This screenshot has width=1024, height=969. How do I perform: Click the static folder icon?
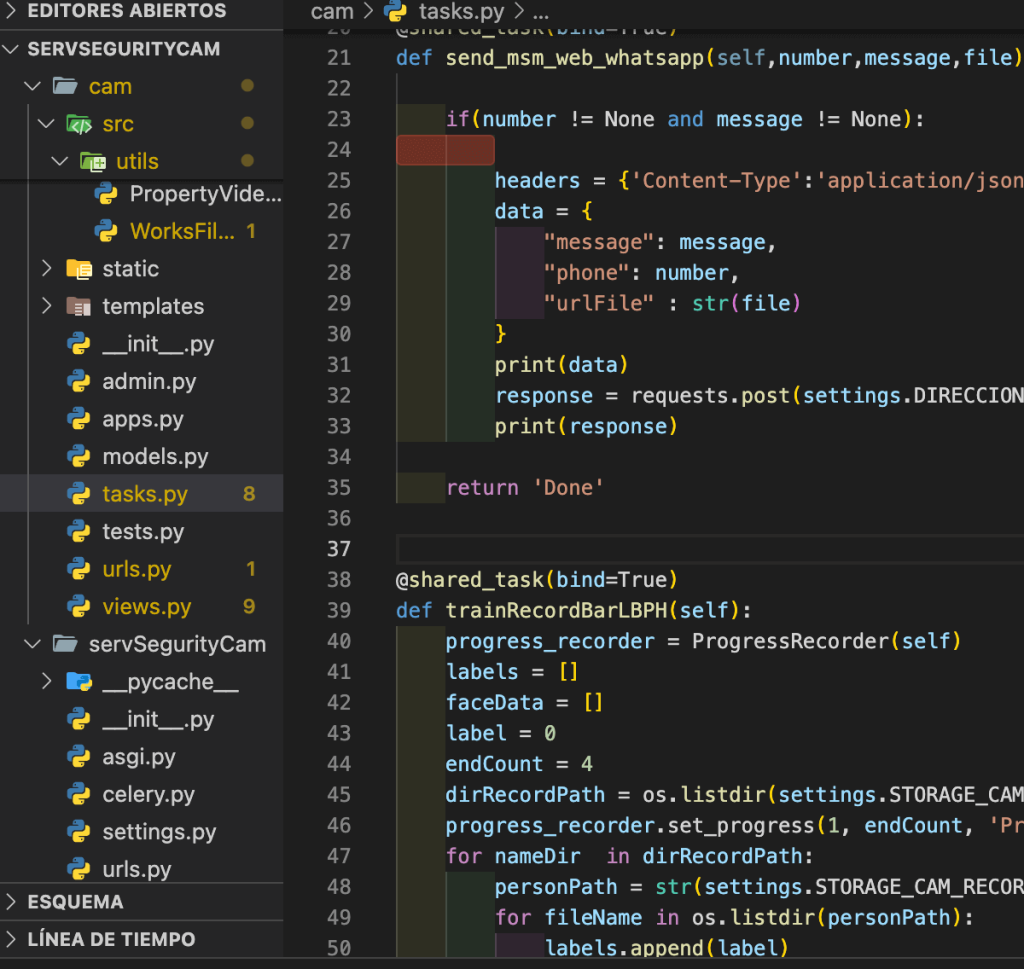(x=79, y=269)
